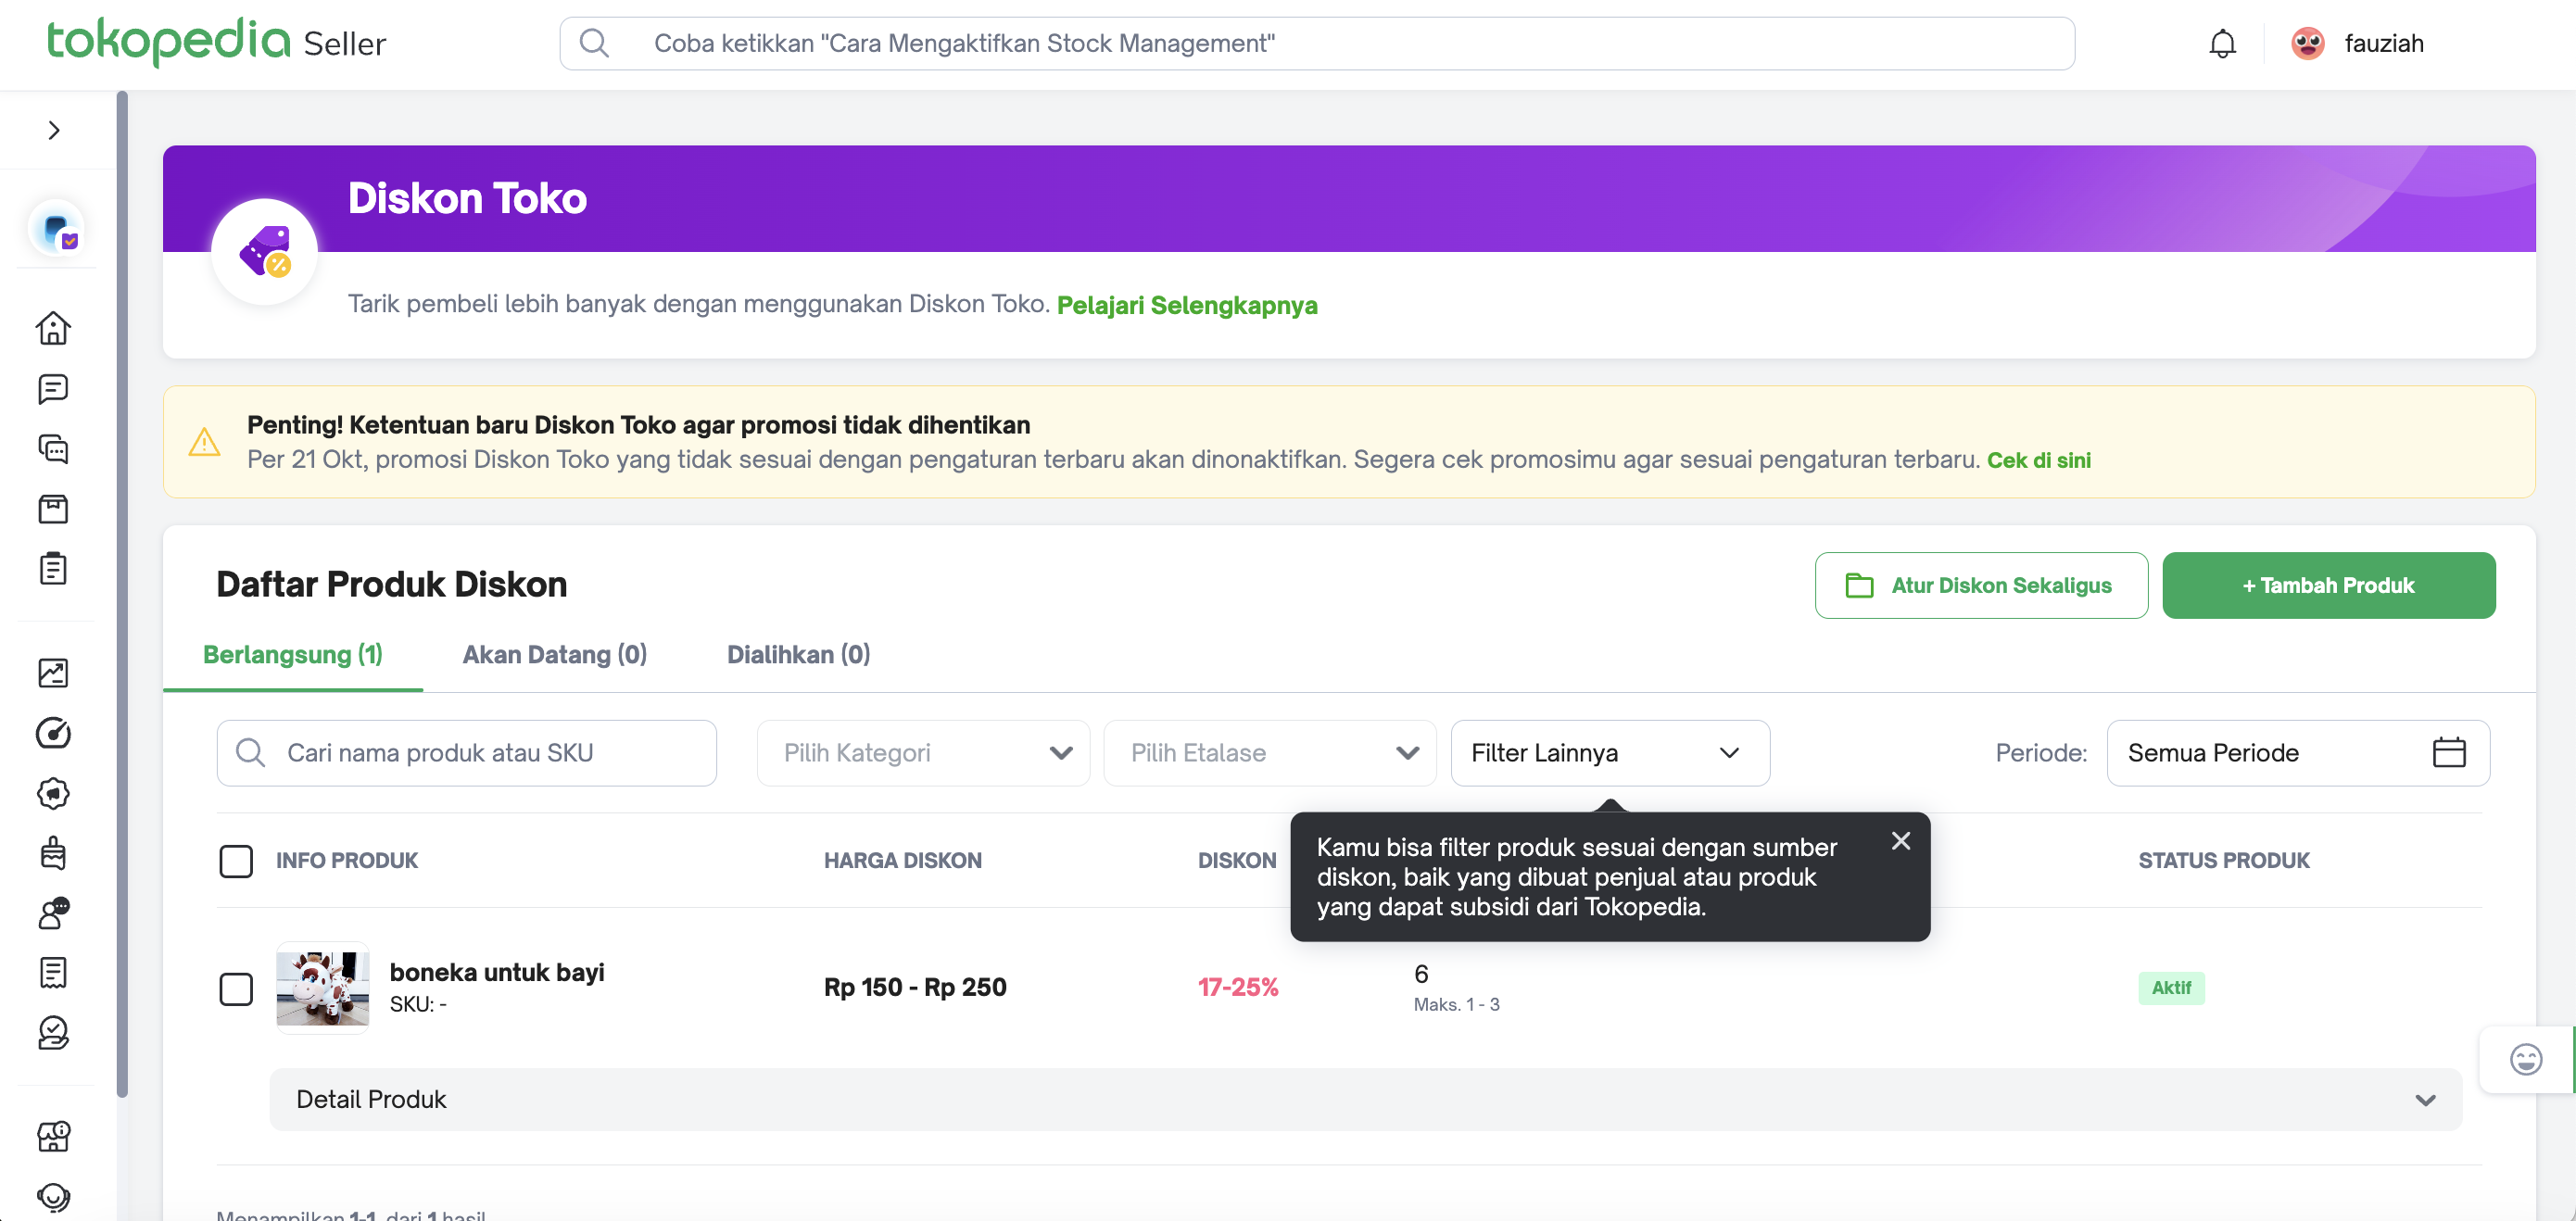Open the Home icon in sidebar
The image size is (2576, 1221).
(x=53, y=328)
